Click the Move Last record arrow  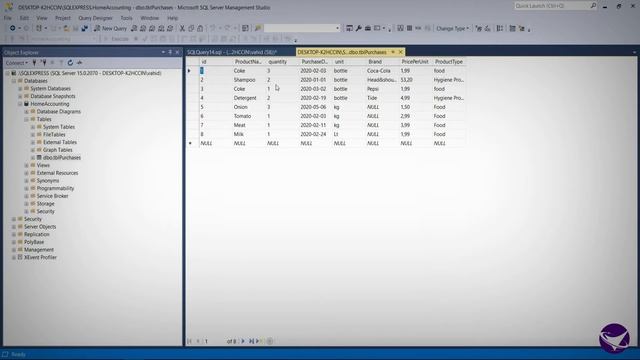coord(251,341)
